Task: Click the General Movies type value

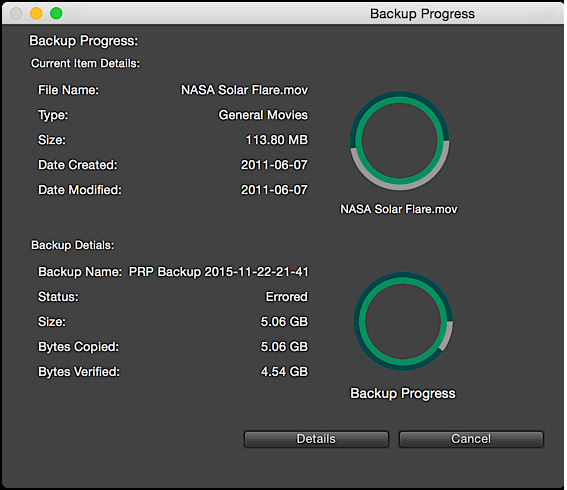Action: point(263,115)
